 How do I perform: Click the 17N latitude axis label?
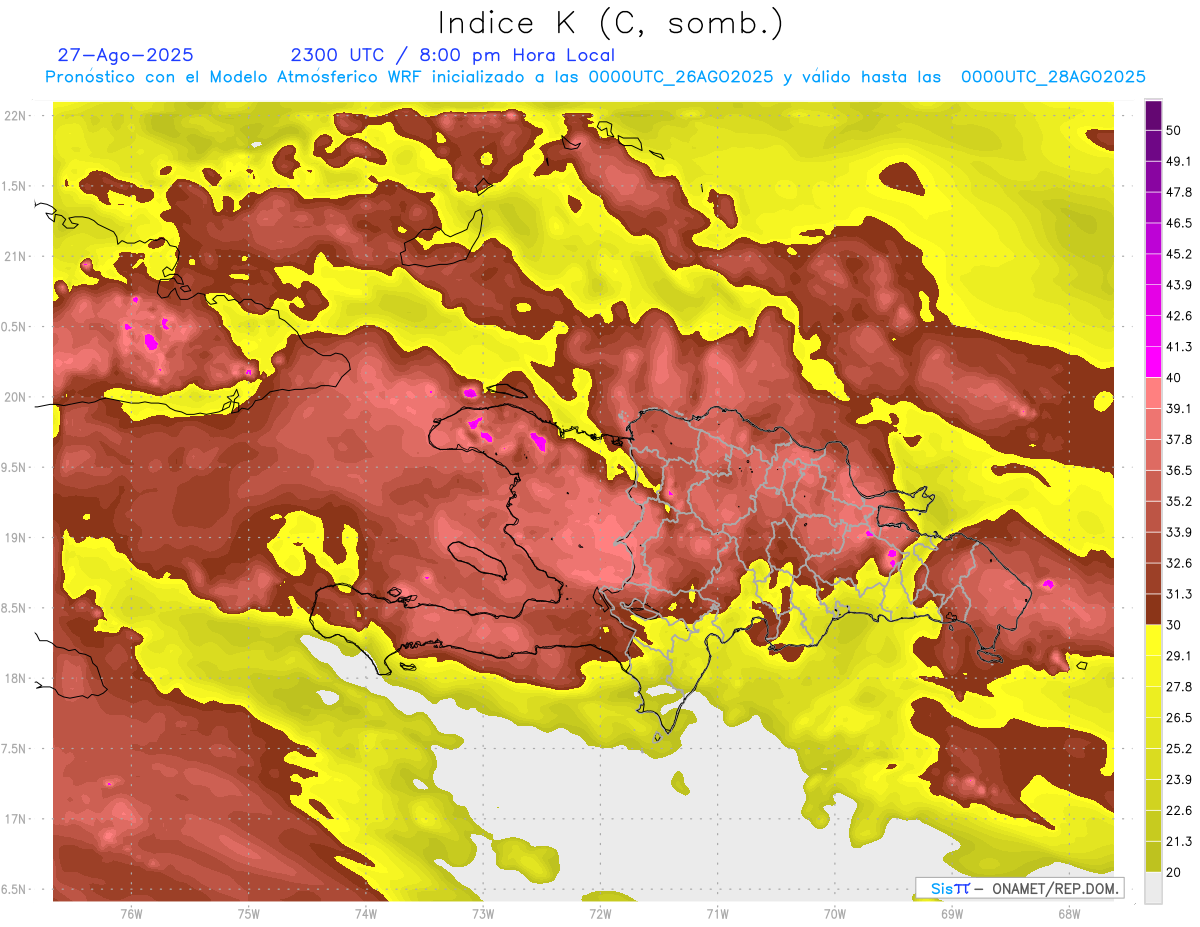pos(15,819)
